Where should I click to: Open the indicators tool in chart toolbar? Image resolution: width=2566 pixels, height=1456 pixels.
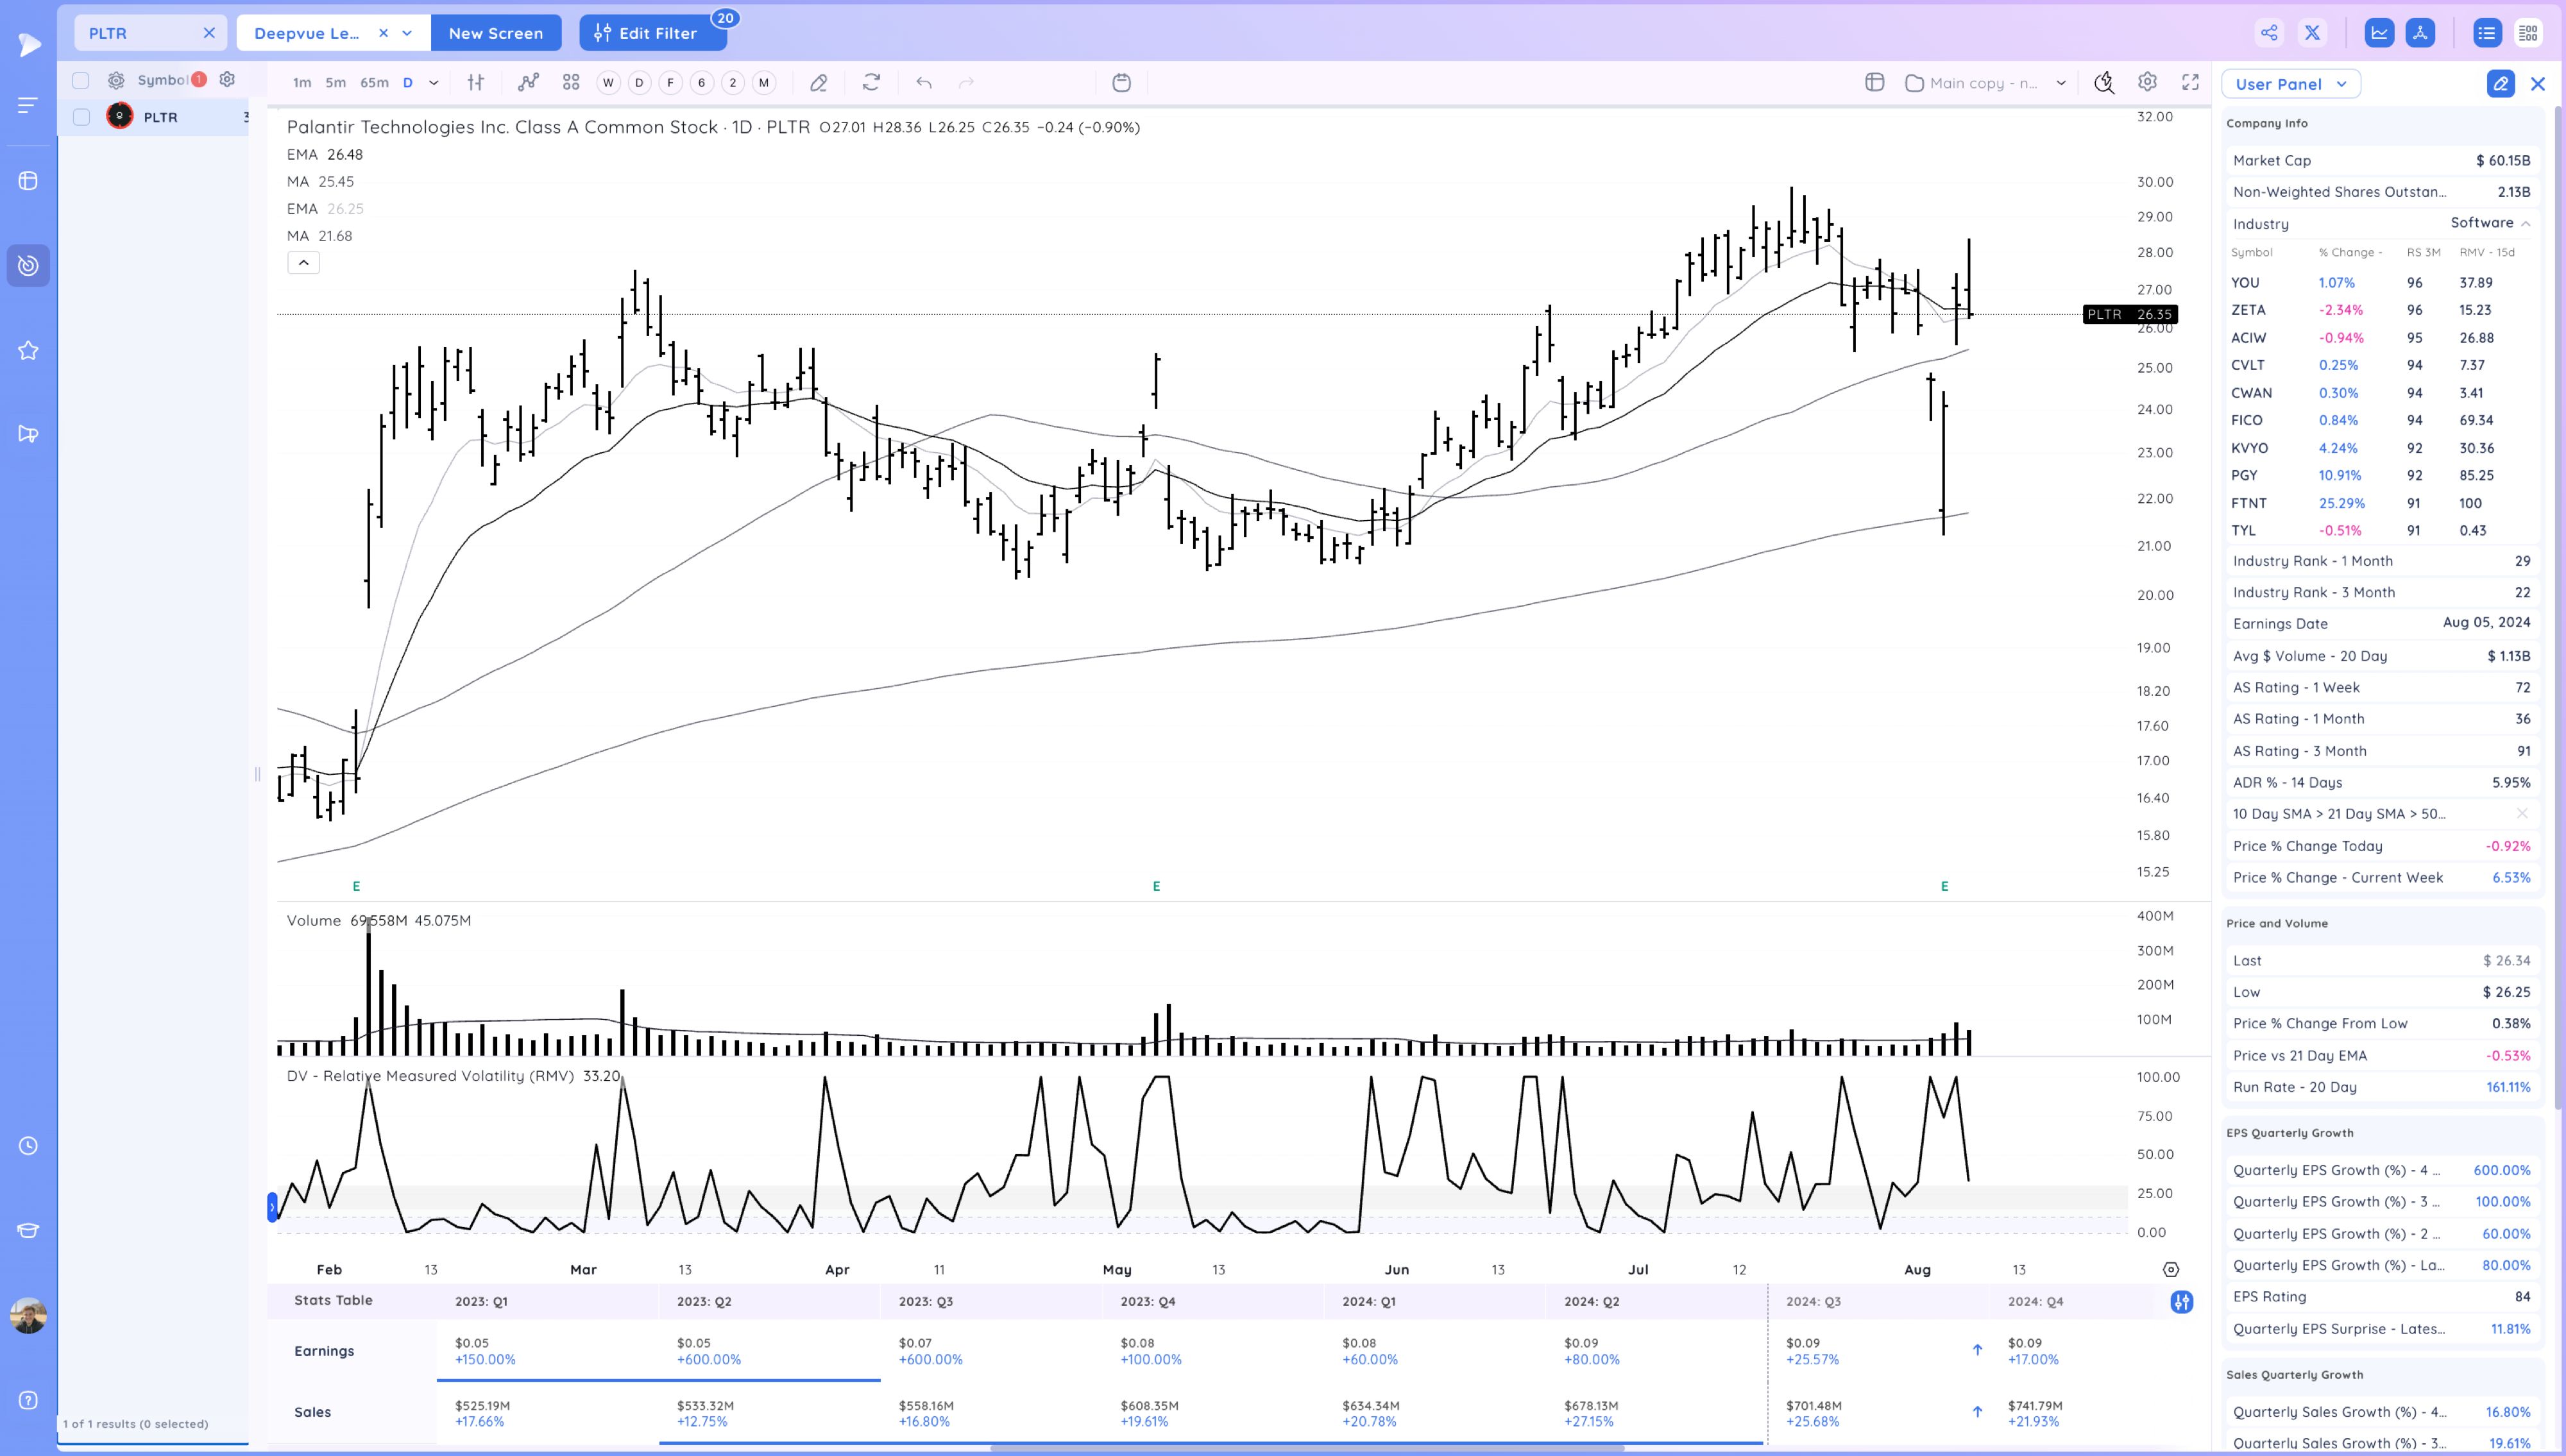(x=528, y=83)
